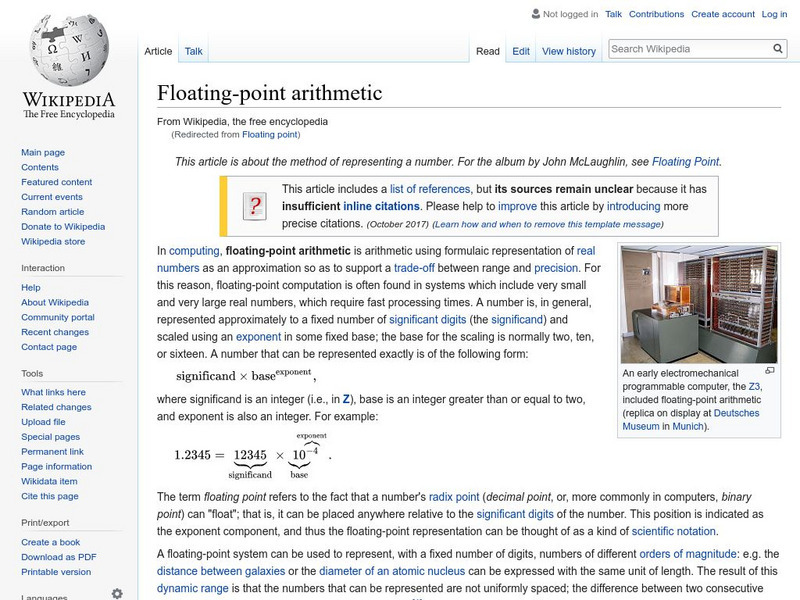Open Current events link

pos(52,196)
